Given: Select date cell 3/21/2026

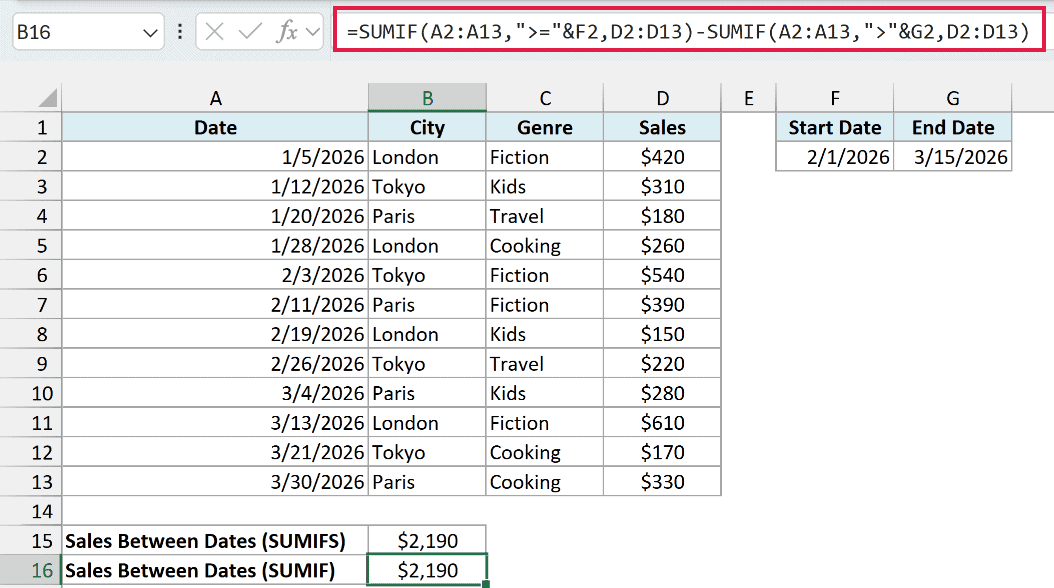Looking at the screenshot, I should point(215,453).
